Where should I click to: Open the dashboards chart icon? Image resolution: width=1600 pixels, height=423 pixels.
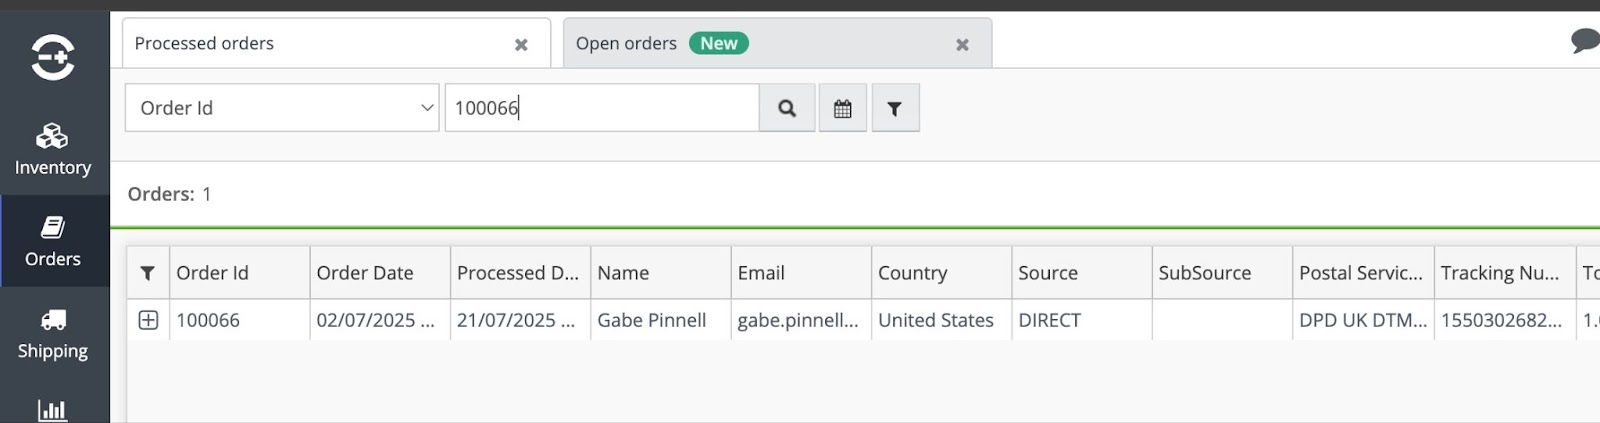(x=53, y=410)
